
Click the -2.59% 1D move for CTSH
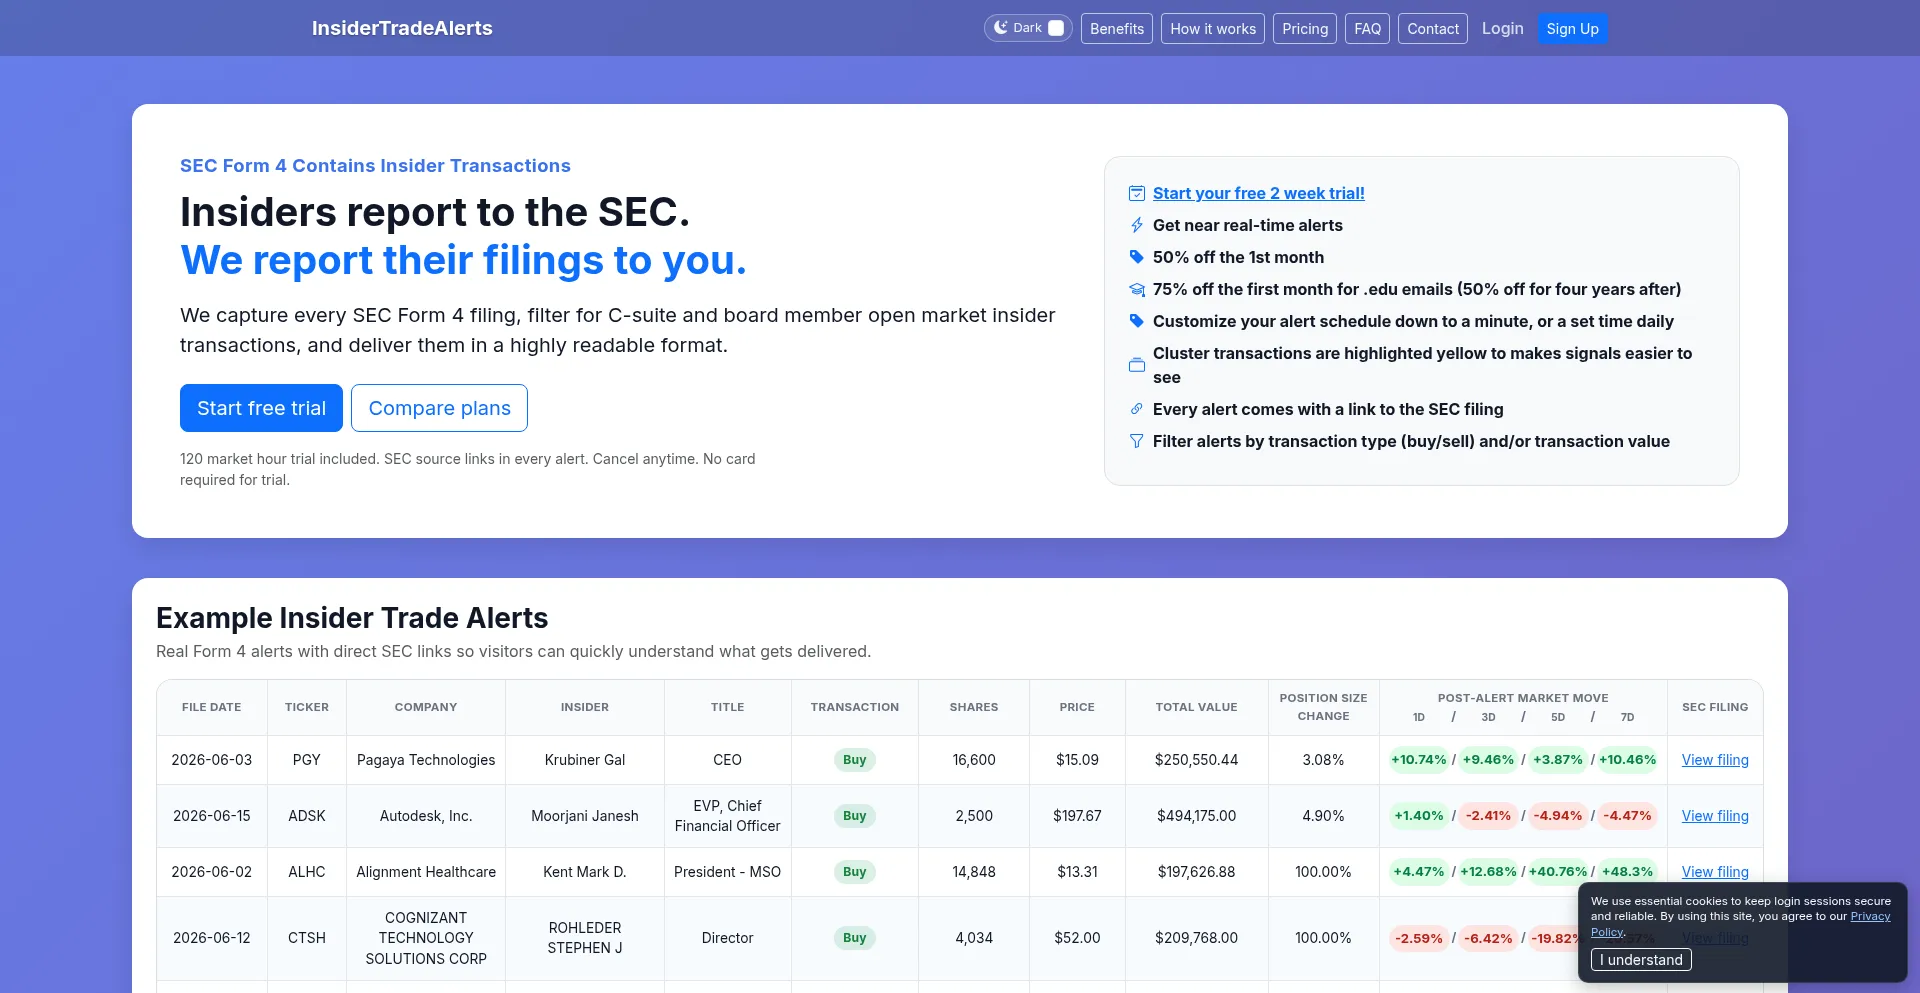pyautogui.click(x=1418, y=938)
